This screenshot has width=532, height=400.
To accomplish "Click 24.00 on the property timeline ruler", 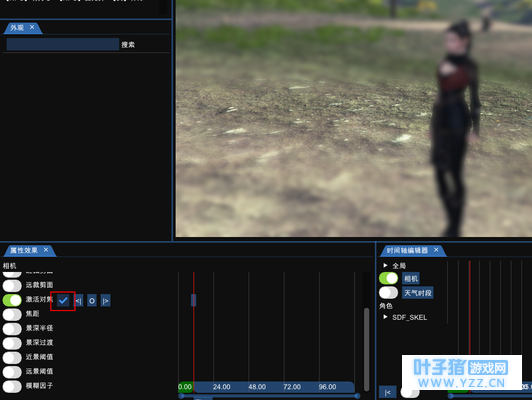I will point(222,387).
